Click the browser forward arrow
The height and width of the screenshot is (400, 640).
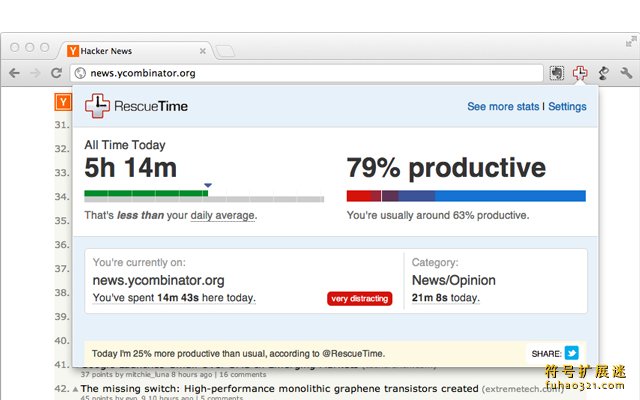point(36,73)
